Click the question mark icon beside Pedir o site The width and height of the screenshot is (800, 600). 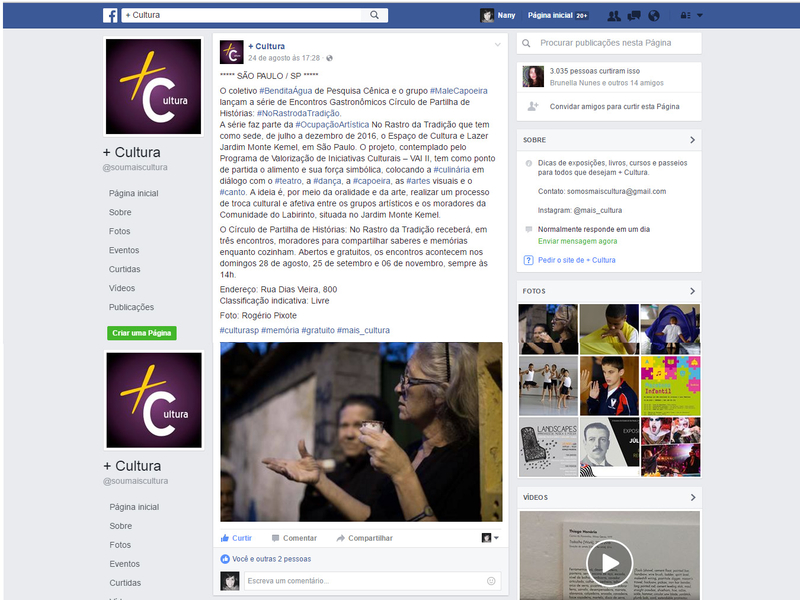click(529, 260)
